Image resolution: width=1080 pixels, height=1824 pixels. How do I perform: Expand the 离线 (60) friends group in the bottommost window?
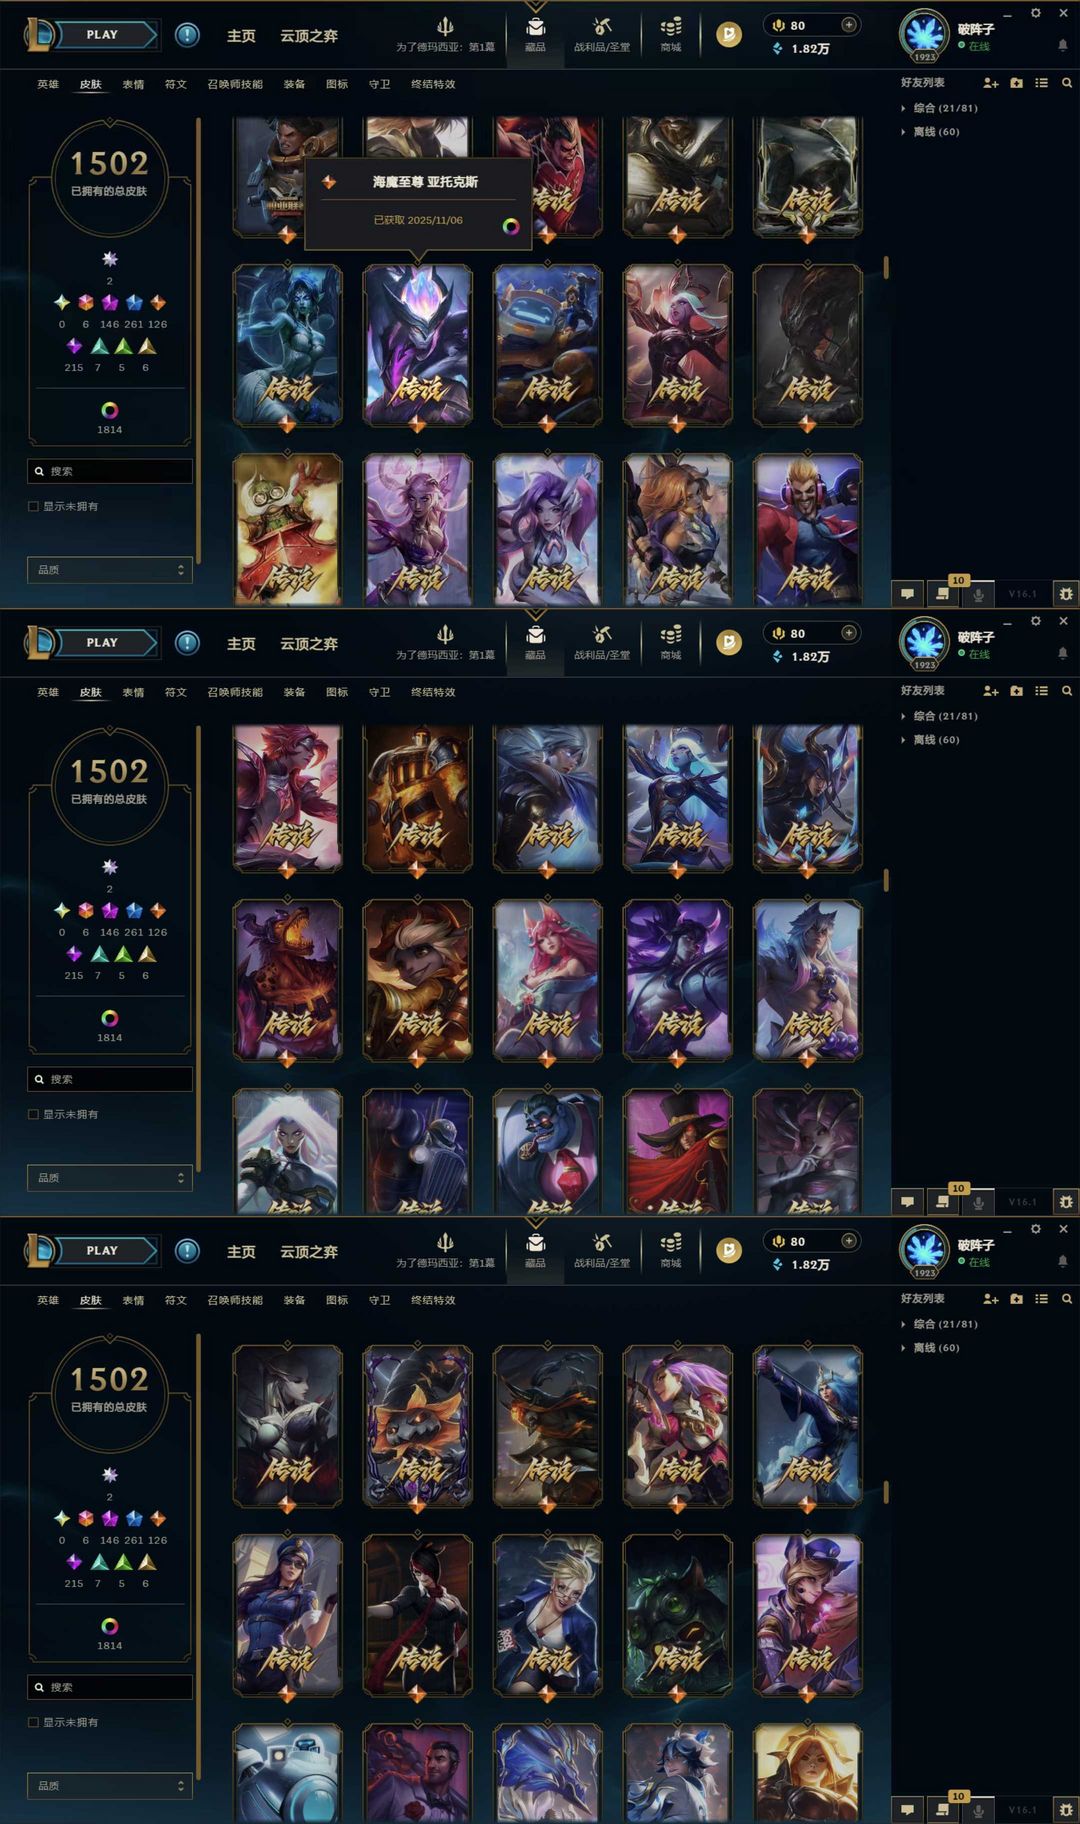[x=931, y=1348]
